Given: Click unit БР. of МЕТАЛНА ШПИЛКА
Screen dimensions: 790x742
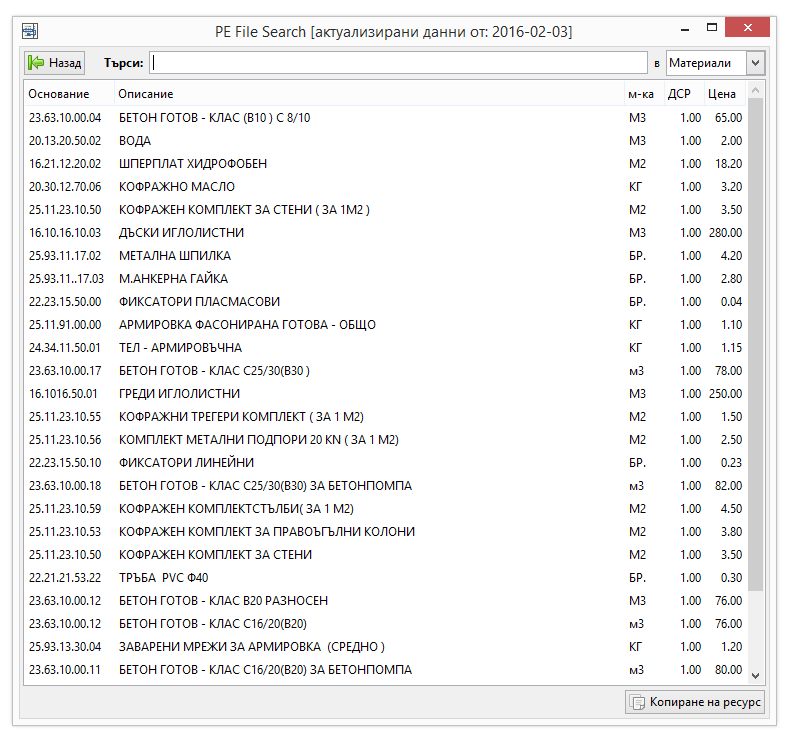Looking at the screenshot, I should [x=637, y=256].
